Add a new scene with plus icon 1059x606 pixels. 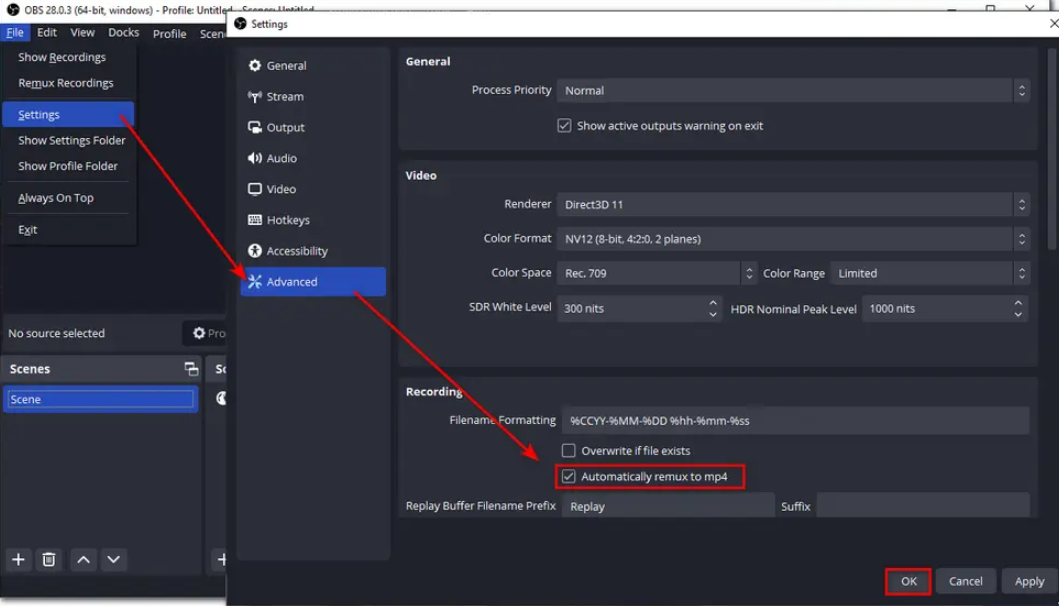click(x=18, y=559)
